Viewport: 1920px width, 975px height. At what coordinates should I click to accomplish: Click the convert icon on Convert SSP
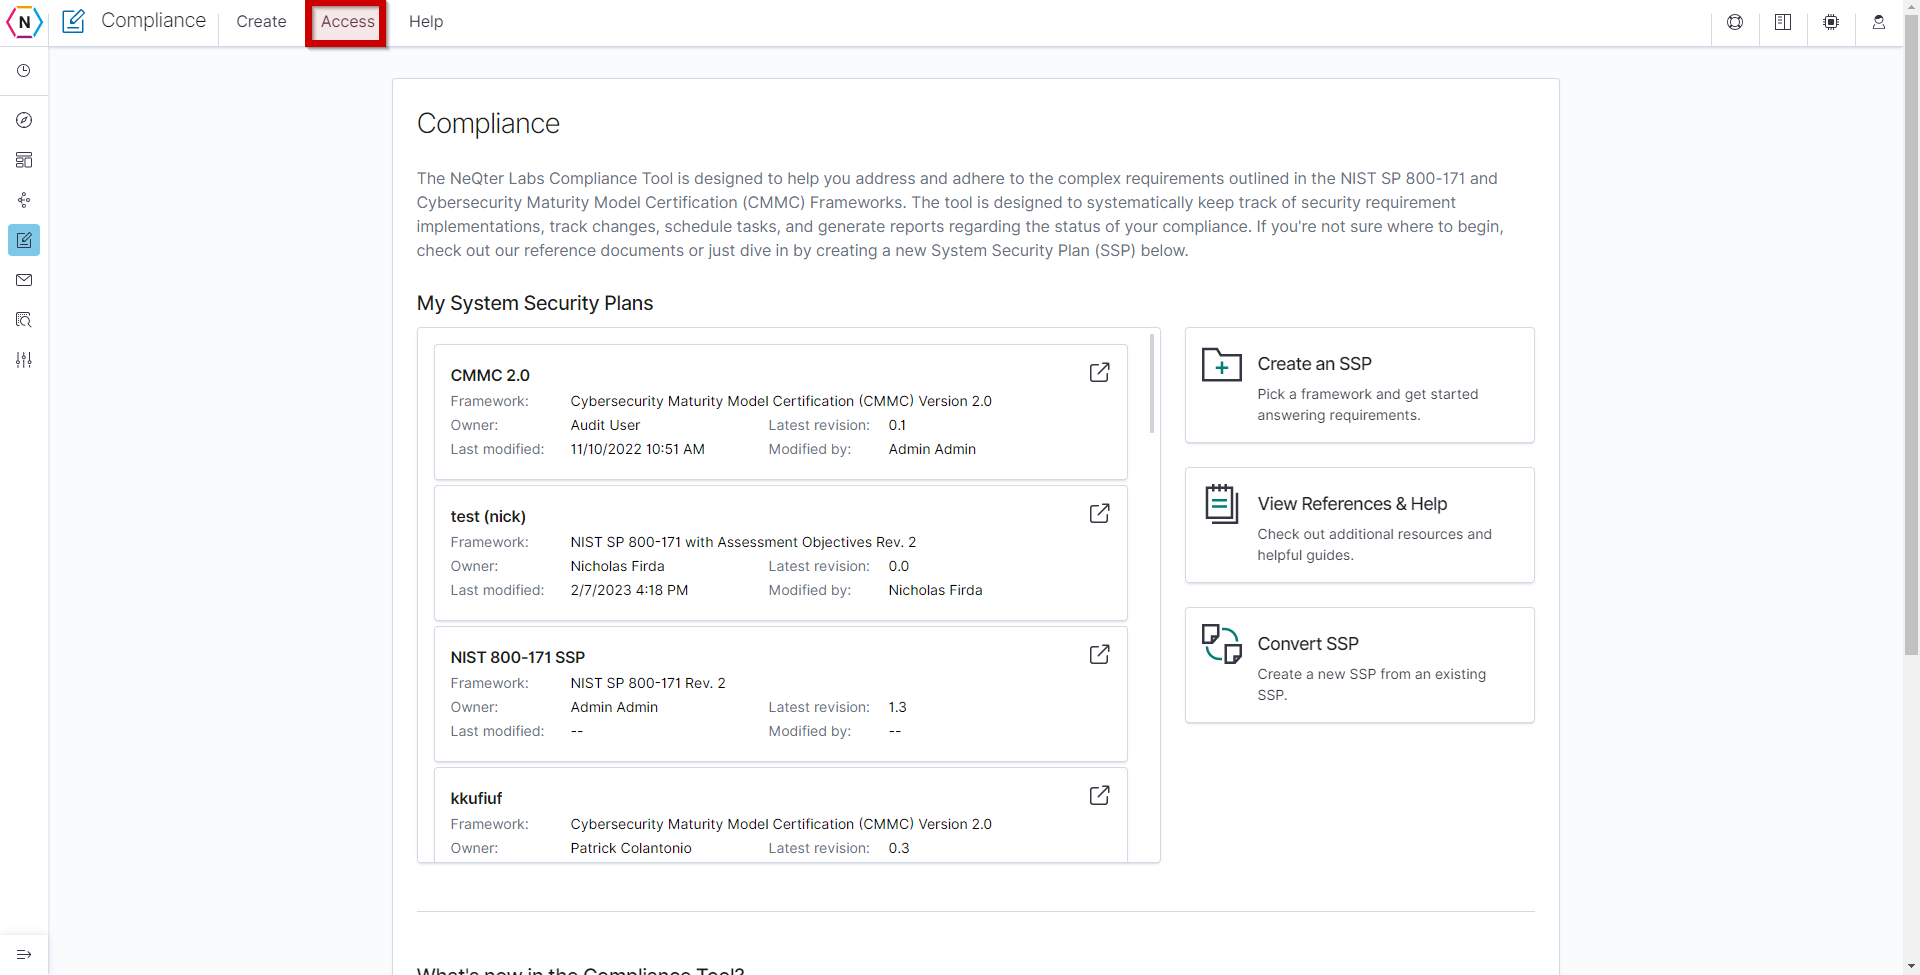1222,644
